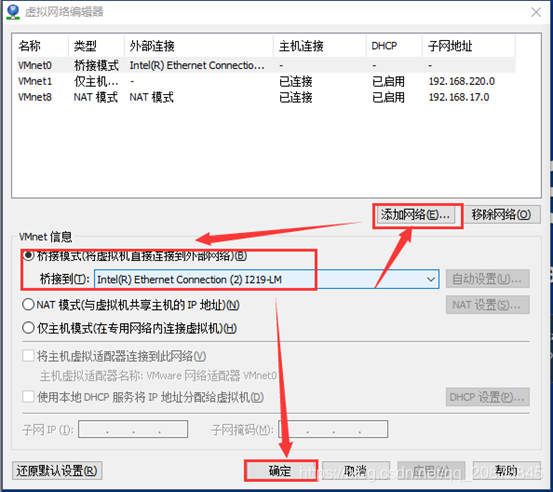The image size is (553, 492).
Task: Confirm with the 确定 button
Action: click(x=281, y=470)
